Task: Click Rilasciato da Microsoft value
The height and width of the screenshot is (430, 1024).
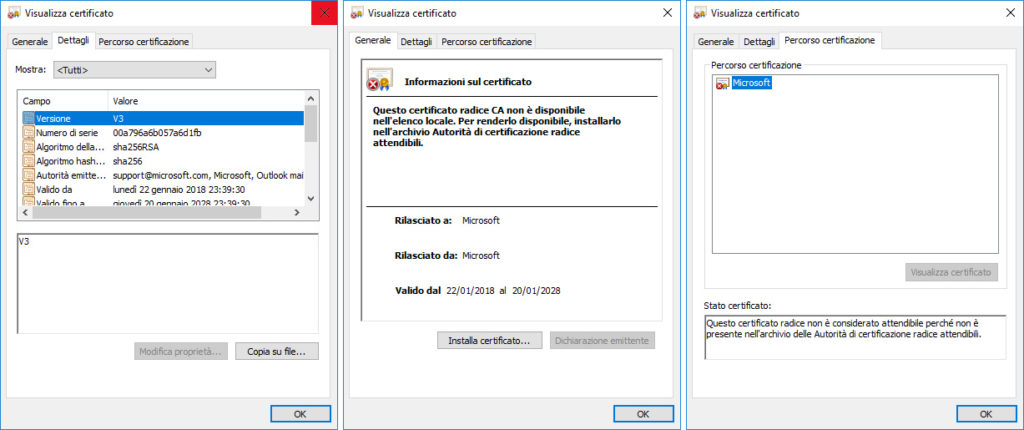Action: (x=481, y=255)
